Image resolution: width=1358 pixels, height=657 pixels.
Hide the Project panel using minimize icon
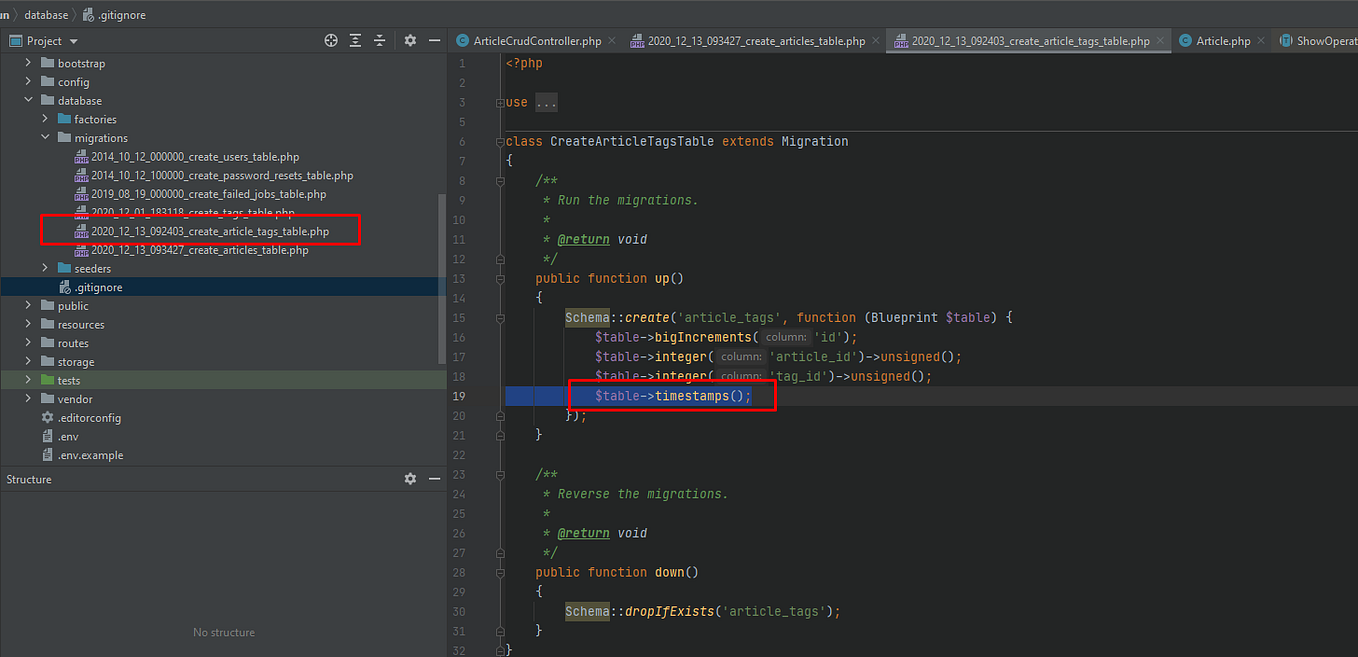coord(433,40)
